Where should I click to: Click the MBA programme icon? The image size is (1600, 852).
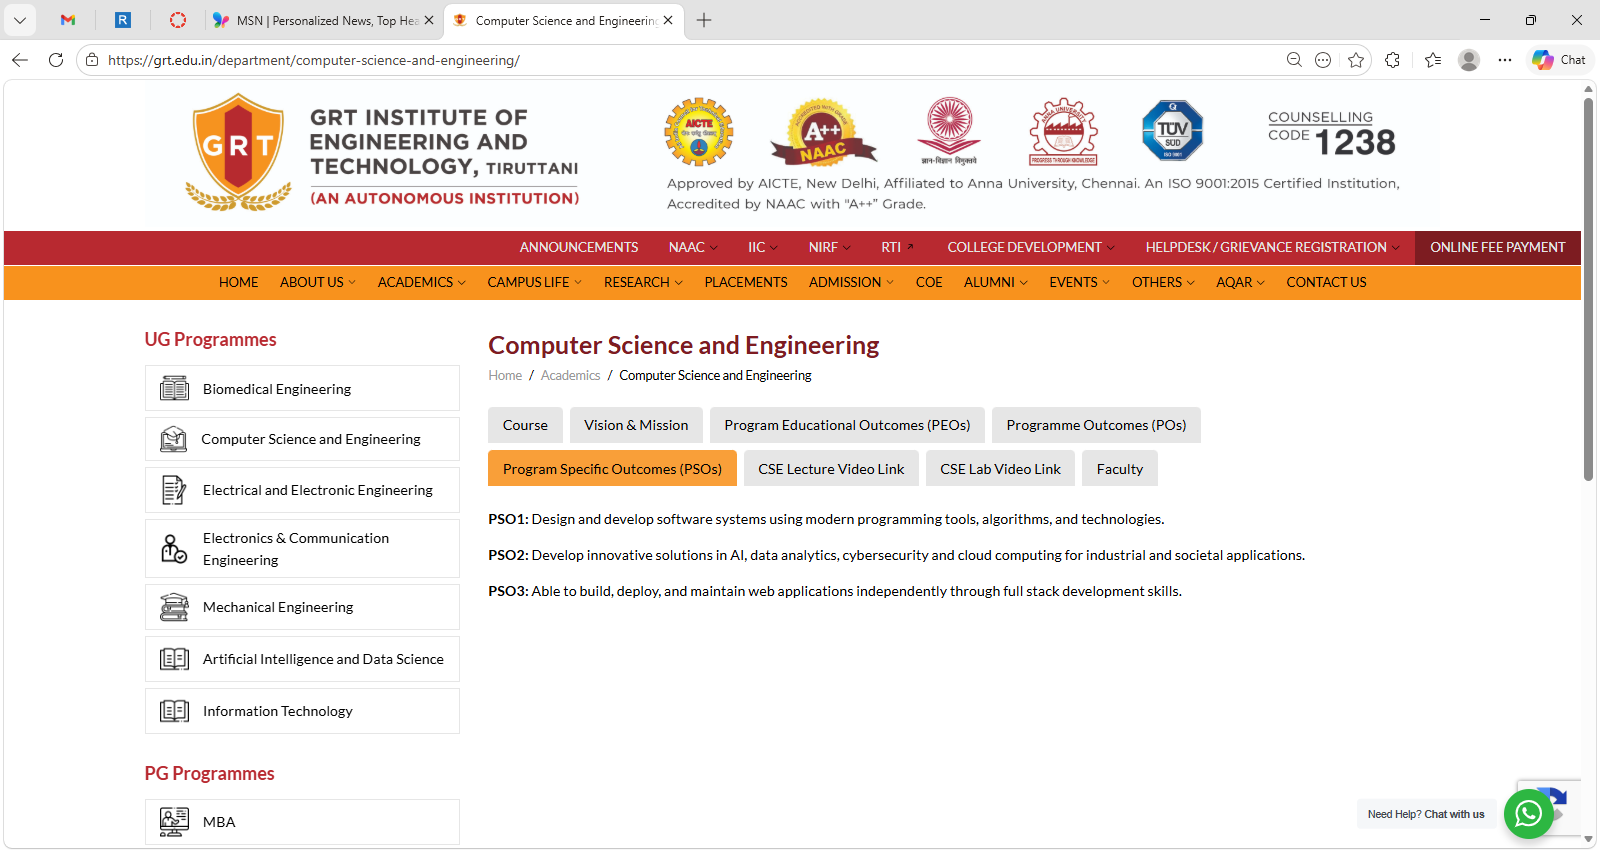(x=174, y=822)
